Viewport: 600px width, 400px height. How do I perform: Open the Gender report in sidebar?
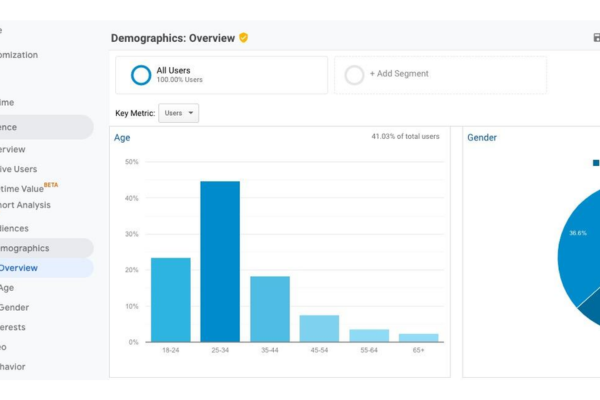(x=14, y=307)
